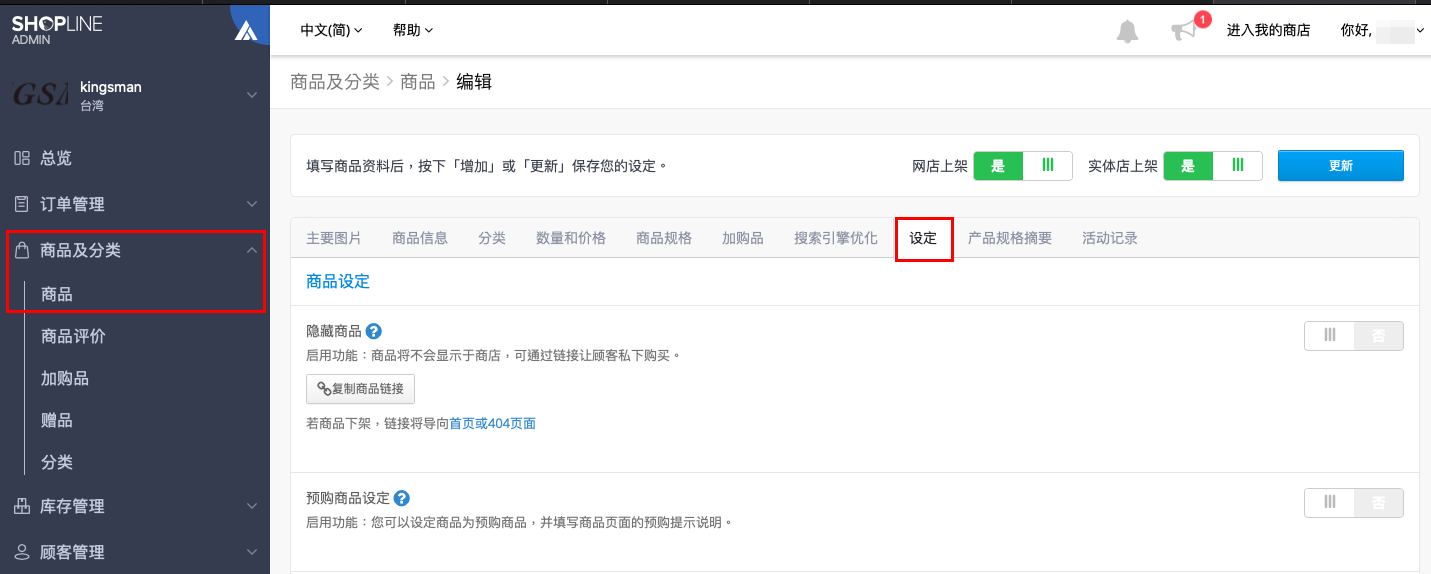Switch to the 分类 tab
The width and height of the screenshot is (1431, 574).
coord(492,238)
